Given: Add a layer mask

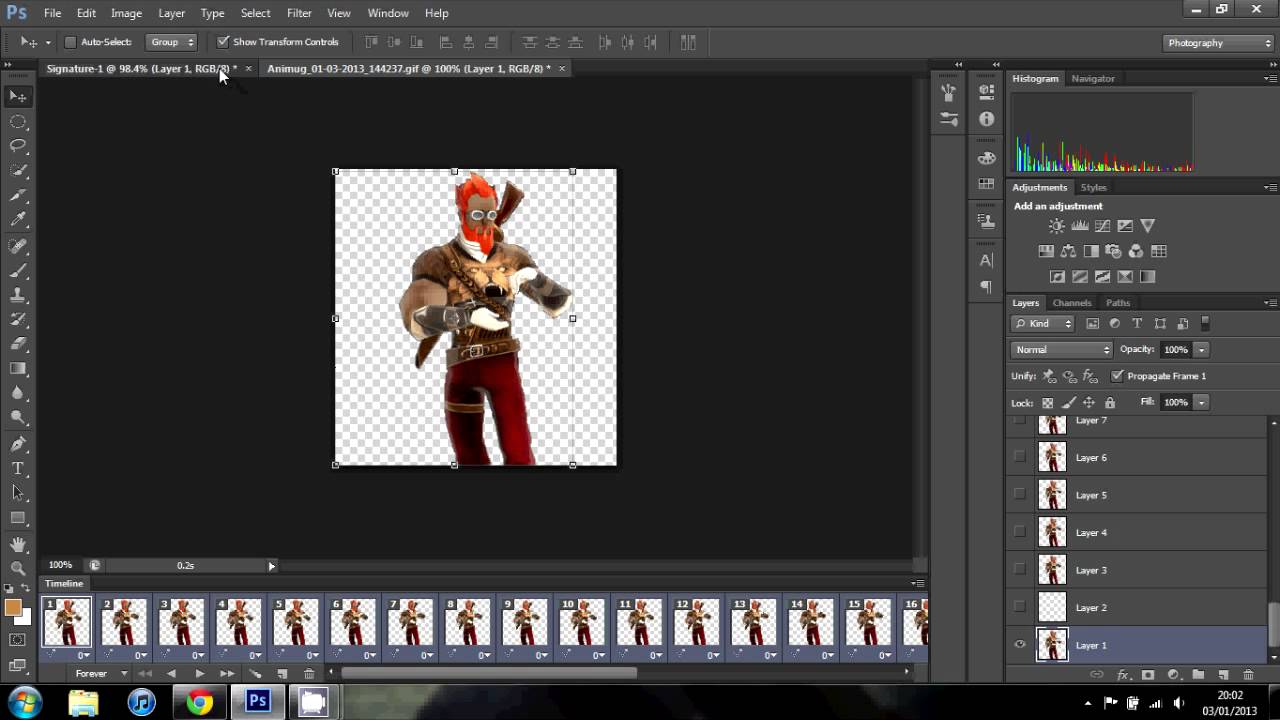Looking at the screenshot, I should (1148, 675).
